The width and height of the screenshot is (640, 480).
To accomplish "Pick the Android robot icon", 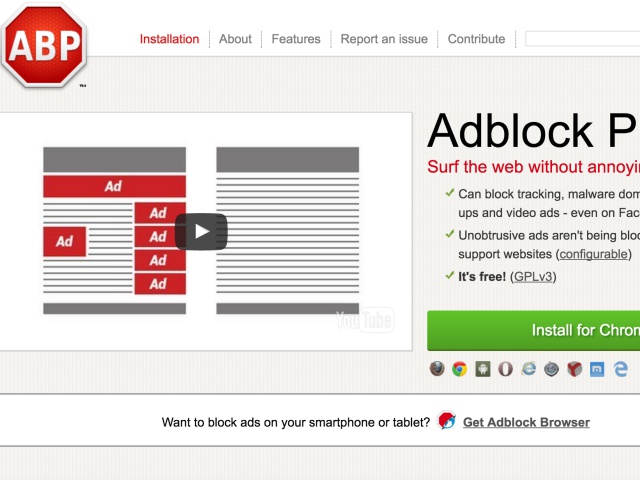I will click(483, 368).
